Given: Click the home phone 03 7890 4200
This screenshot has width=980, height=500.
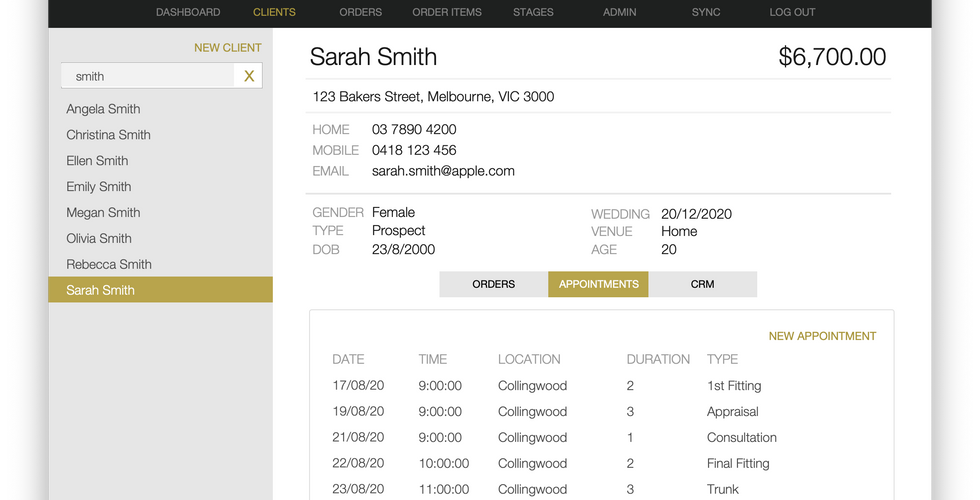Looking at the screenshot, I should pyautogui.click(x=414, y=129).
